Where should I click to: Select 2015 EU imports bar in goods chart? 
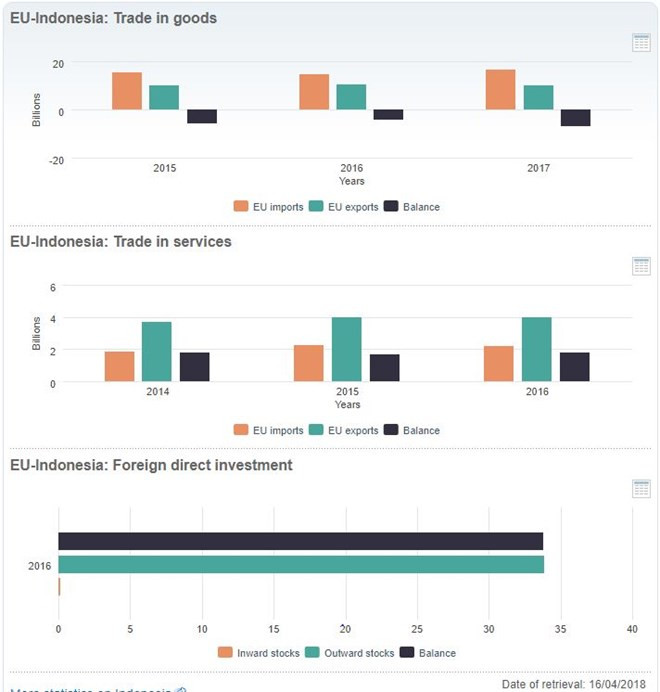127,91
